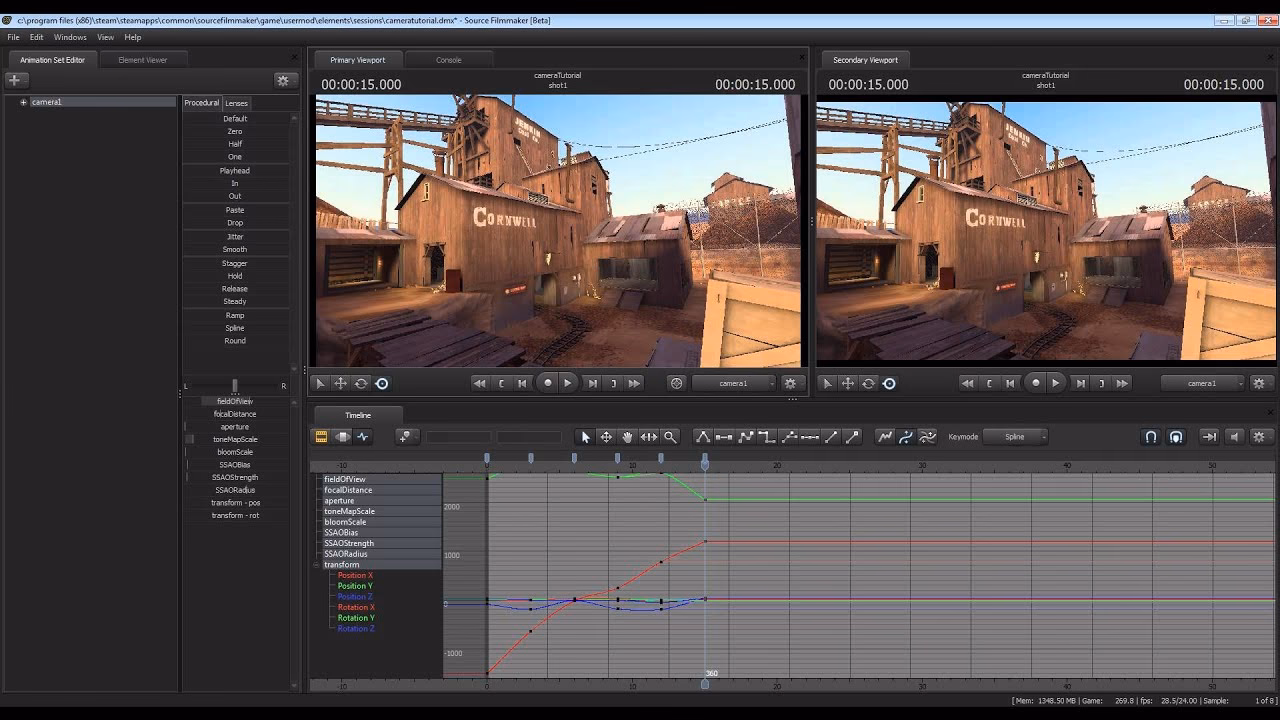1280x720 pixels.
Task: Select the scale keys tool in Timeline
Action: click(x=649, y=437)
